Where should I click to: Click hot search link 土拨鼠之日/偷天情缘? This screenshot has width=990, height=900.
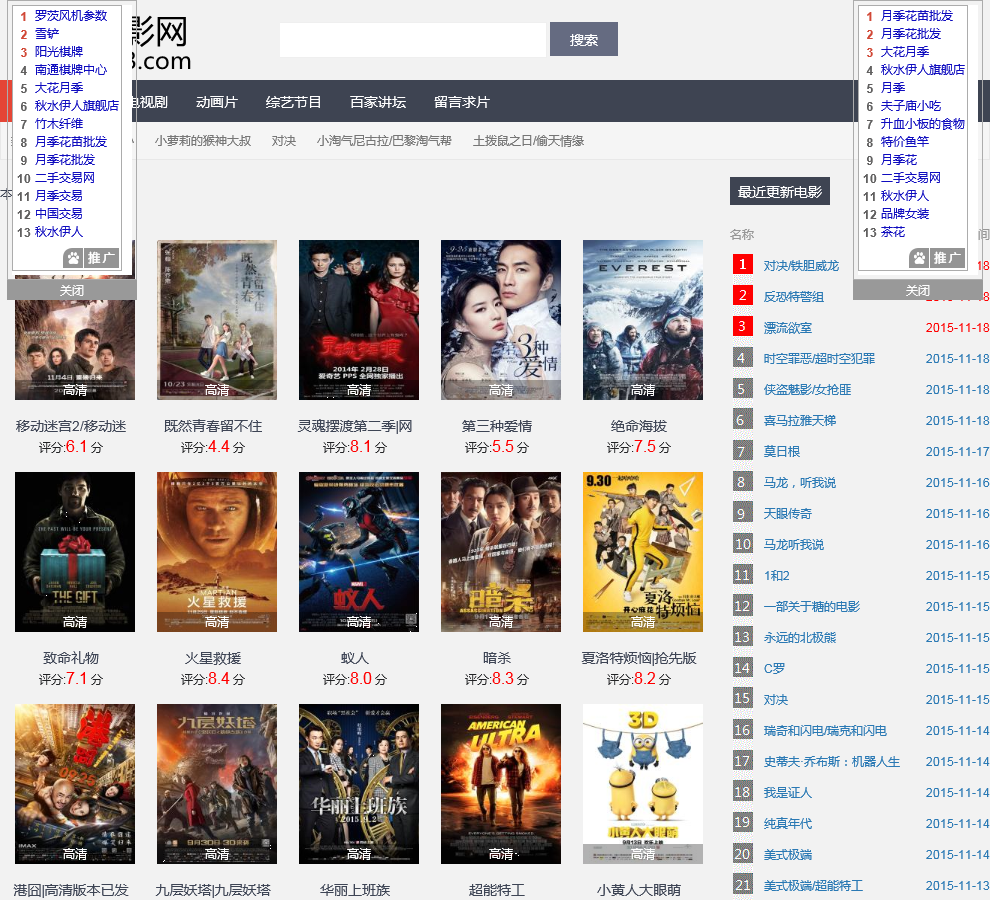528,141
